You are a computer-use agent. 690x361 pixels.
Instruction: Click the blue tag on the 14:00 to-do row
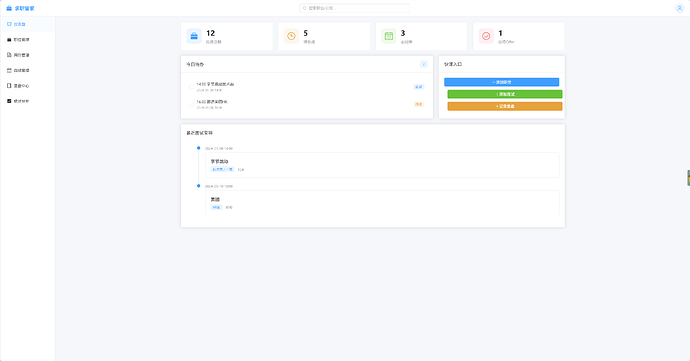(x=418, y=87)
